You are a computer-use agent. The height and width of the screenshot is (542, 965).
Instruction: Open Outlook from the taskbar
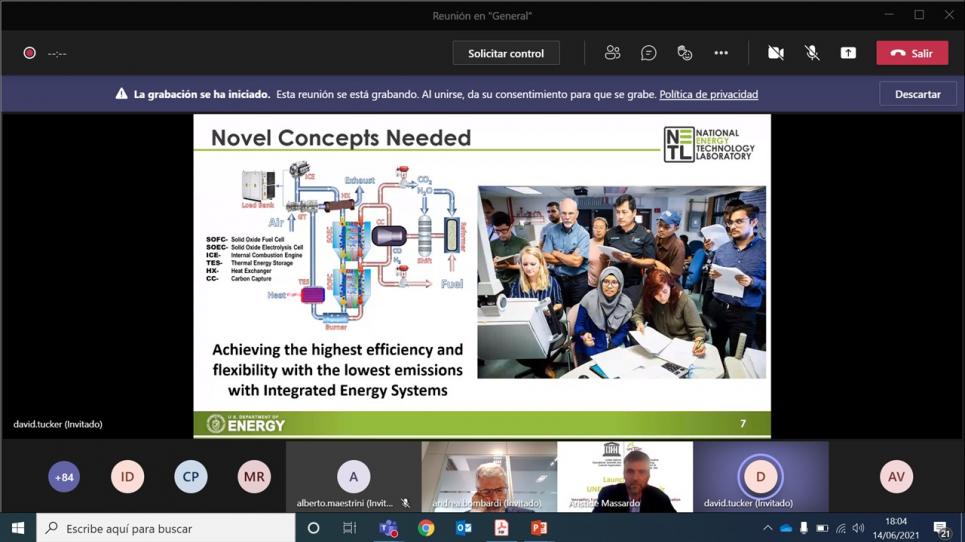click(464, 528)
